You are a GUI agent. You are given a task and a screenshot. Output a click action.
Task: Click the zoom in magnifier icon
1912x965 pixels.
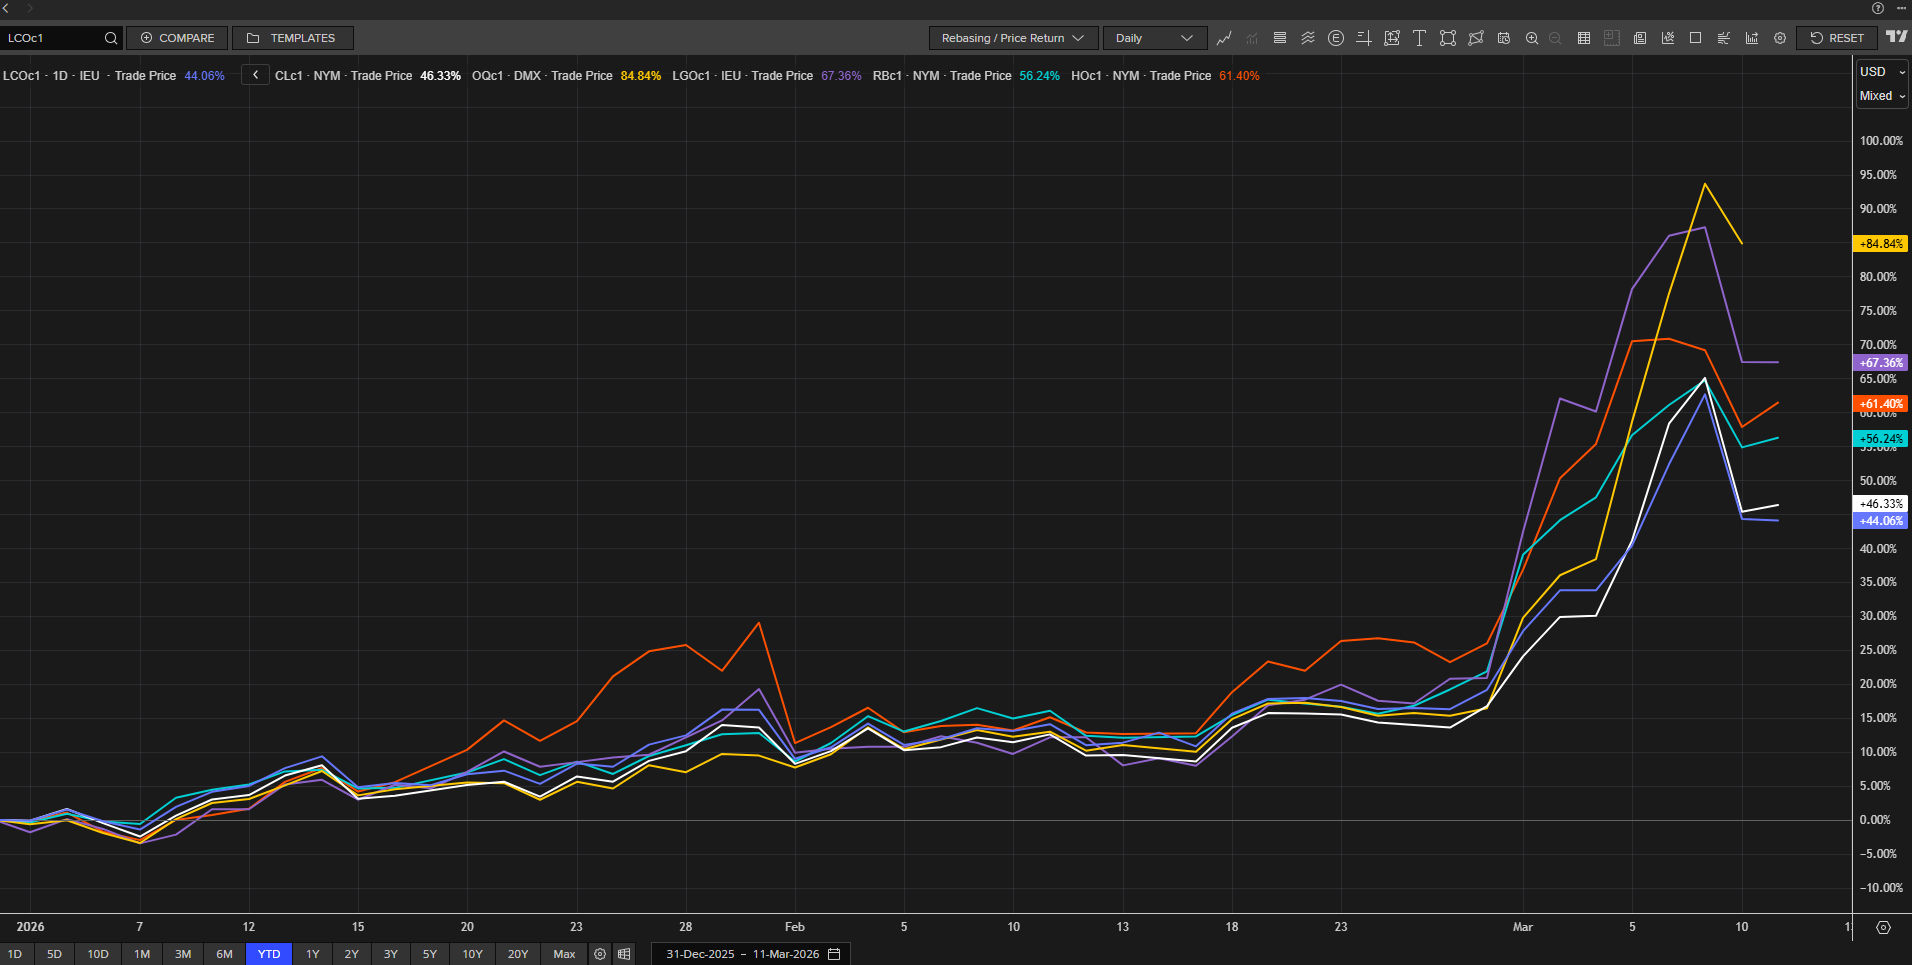click(1531, 38)
